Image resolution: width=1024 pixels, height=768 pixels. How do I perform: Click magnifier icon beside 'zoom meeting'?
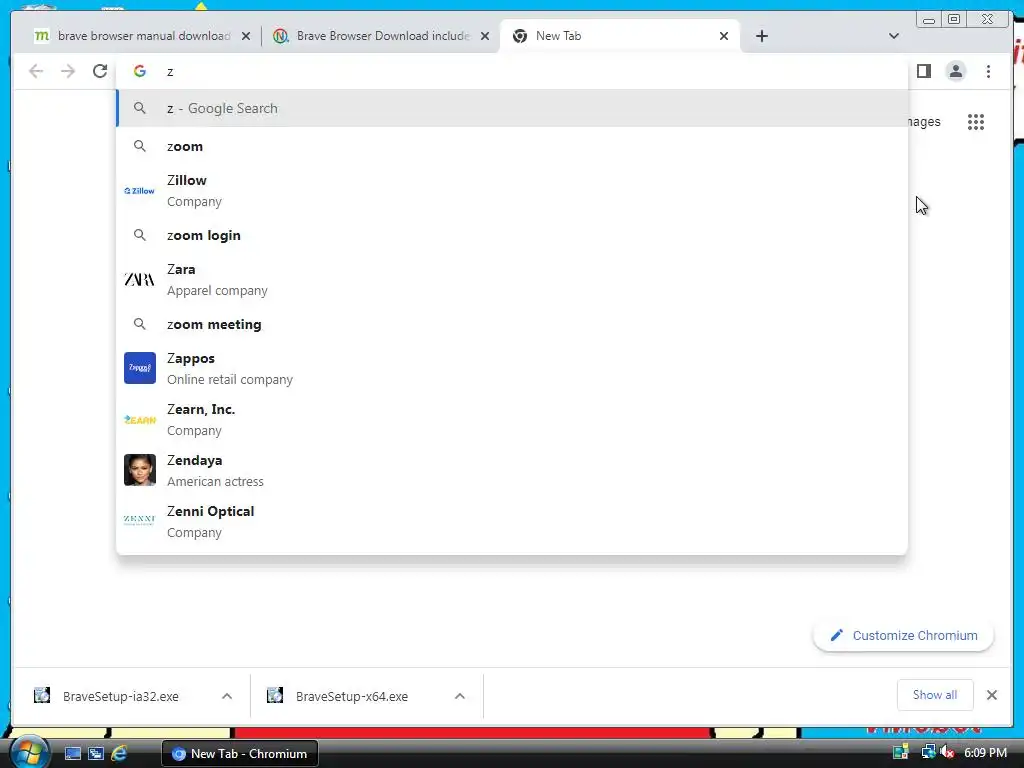coord(140,323)
